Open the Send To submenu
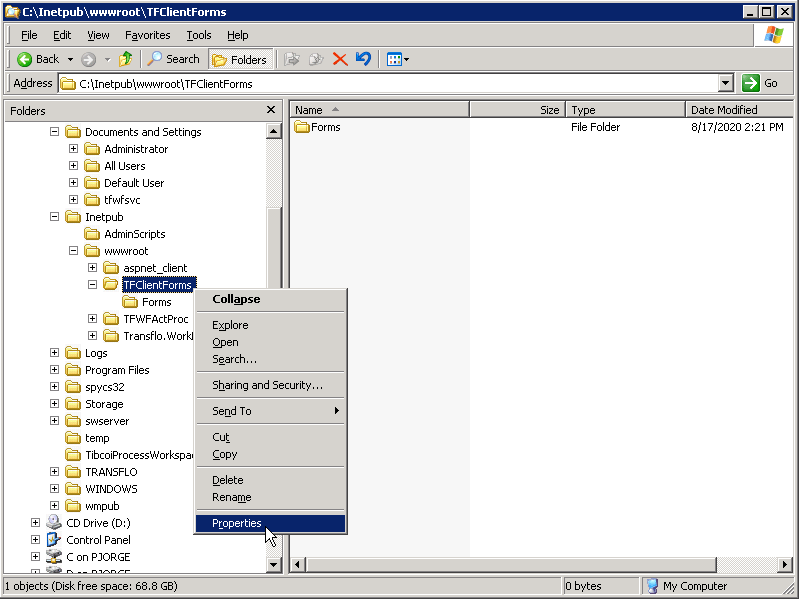Viewport: 799px width, 599px height. [x=271, y=411]
